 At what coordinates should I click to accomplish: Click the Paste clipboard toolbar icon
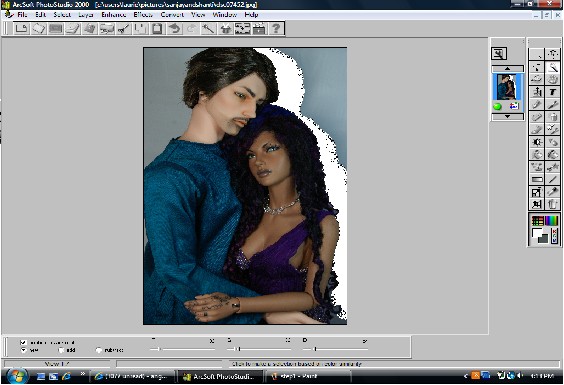157,29
